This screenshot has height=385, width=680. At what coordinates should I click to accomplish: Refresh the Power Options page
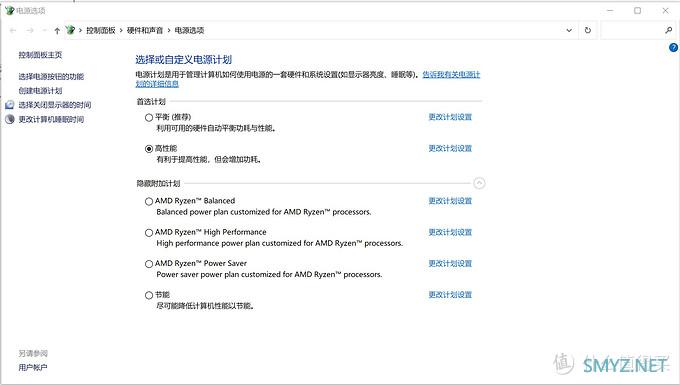[588, 30]
